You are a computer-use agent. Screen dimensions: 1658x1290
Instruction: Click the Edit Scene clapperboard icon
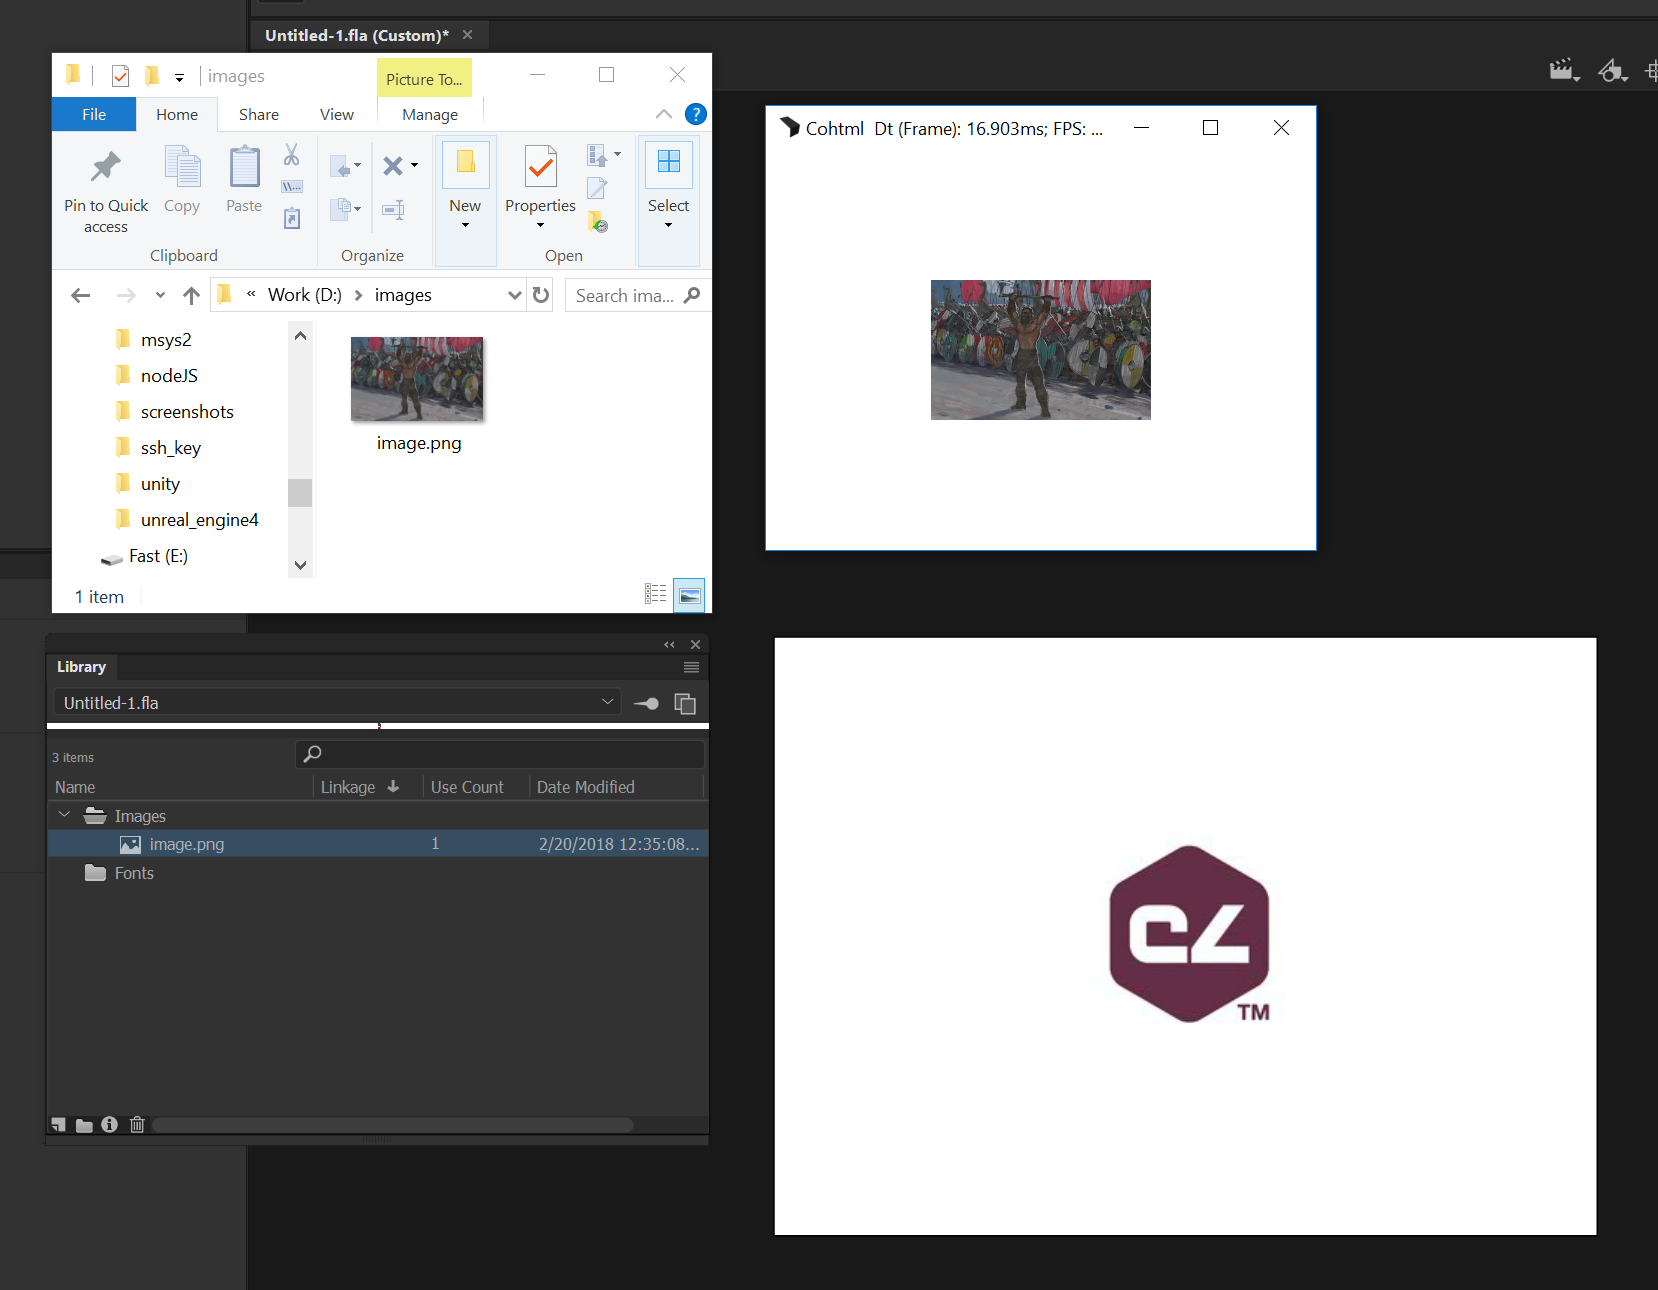tap(1564, 70)
